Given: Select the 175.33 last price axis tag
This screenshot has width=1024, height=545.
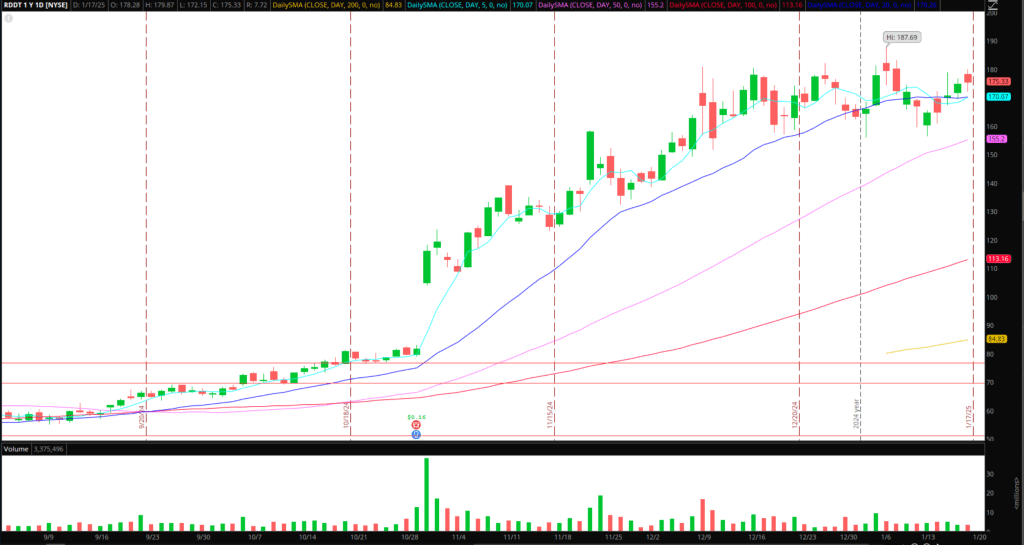Looking at the screenshot, I should [x=998, y=82].
